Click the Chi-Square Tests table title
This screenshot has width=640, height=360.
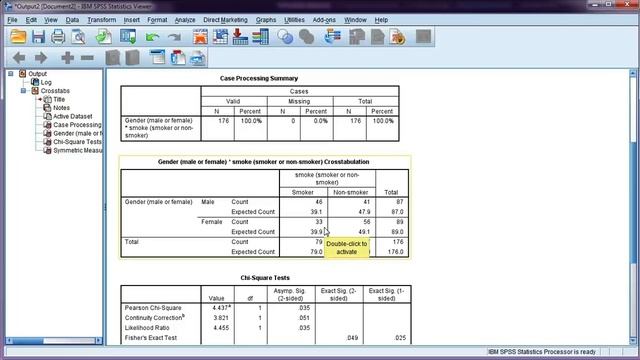pyautogui.click(x=265, y=278)
